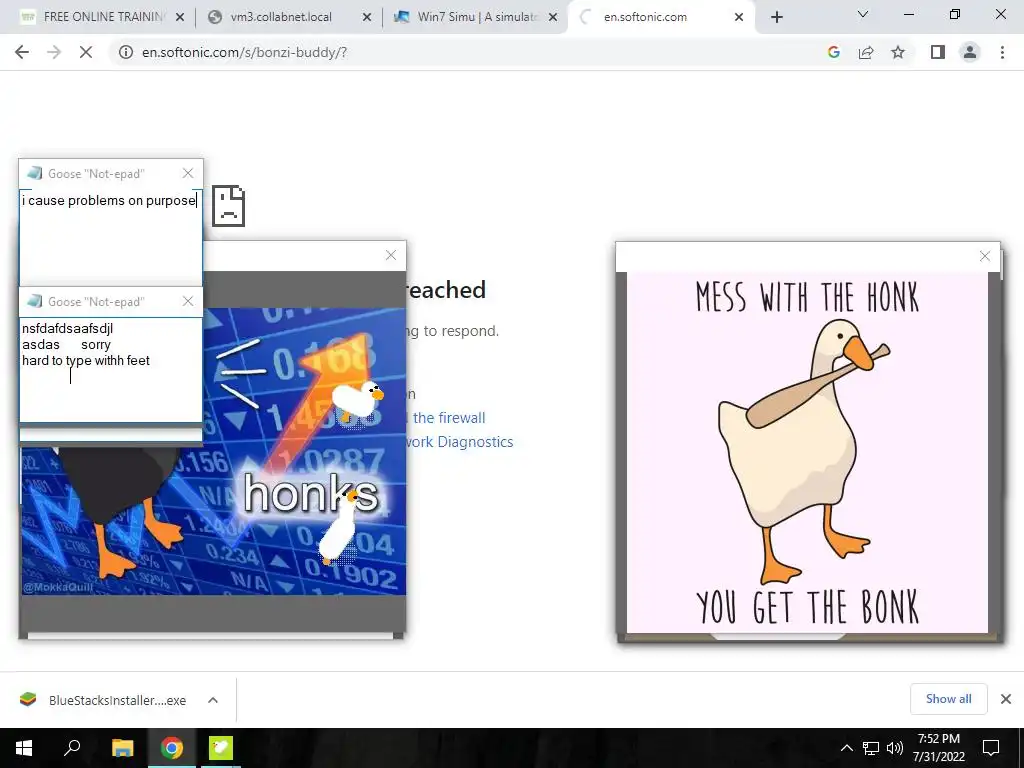
Task: Open a new browser tab
Action: (x=776, y=17)
